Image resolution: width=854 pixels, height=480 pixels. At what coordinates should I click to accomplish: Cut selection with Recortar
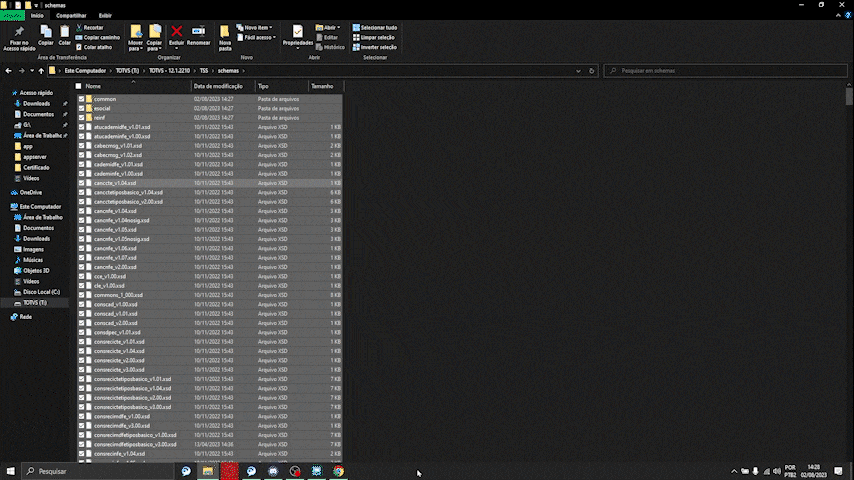coord(90,28)
